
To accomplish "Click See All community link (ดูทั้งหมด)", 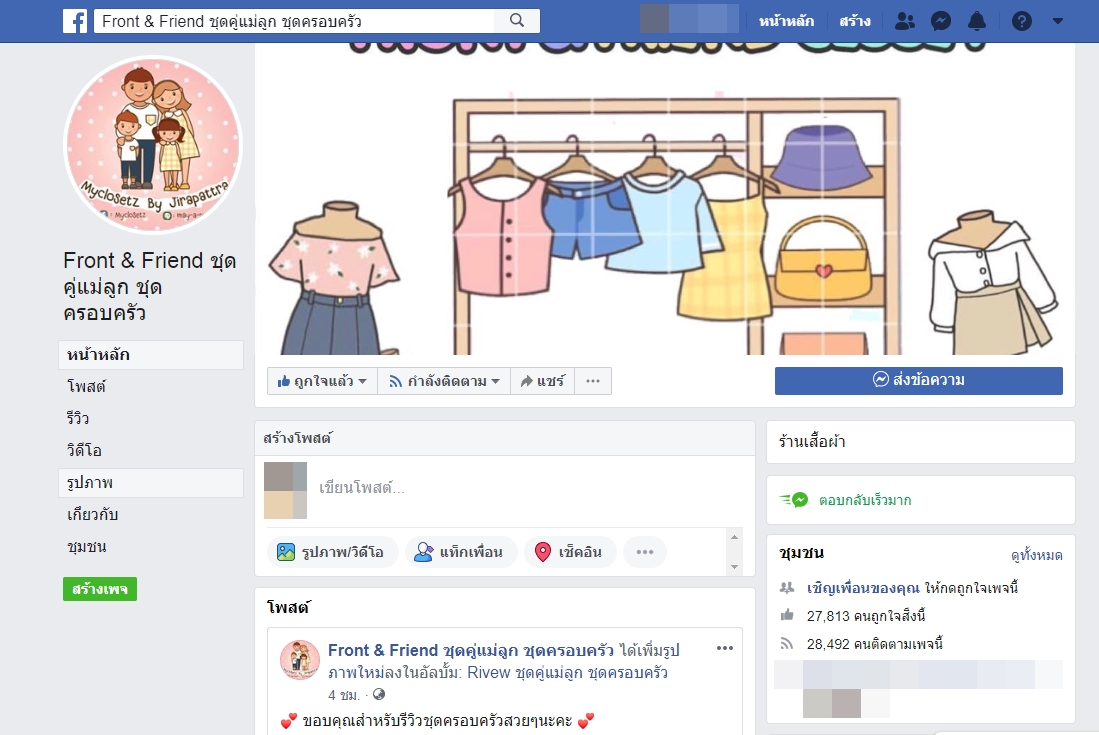I will tap(1036, 555).
